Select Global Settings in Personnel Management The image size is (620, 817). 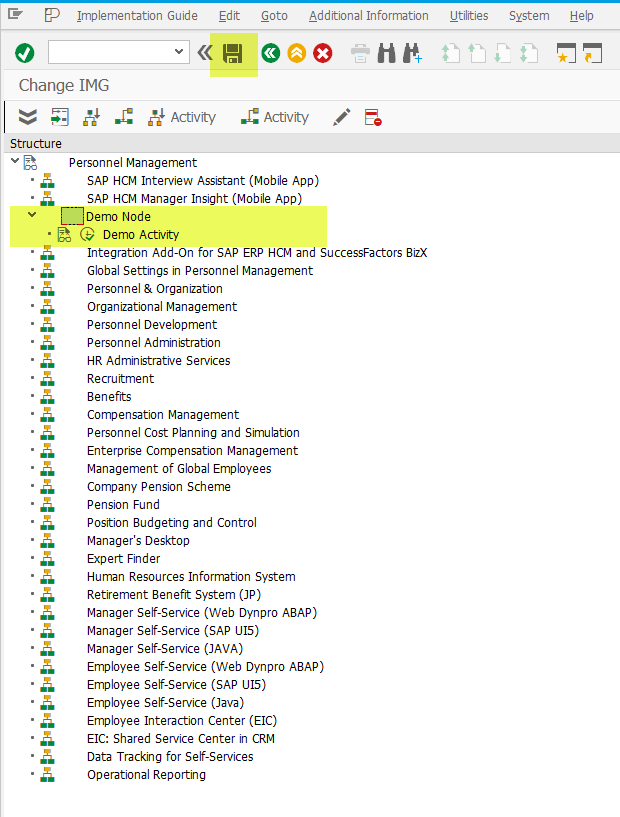point(200,270)
